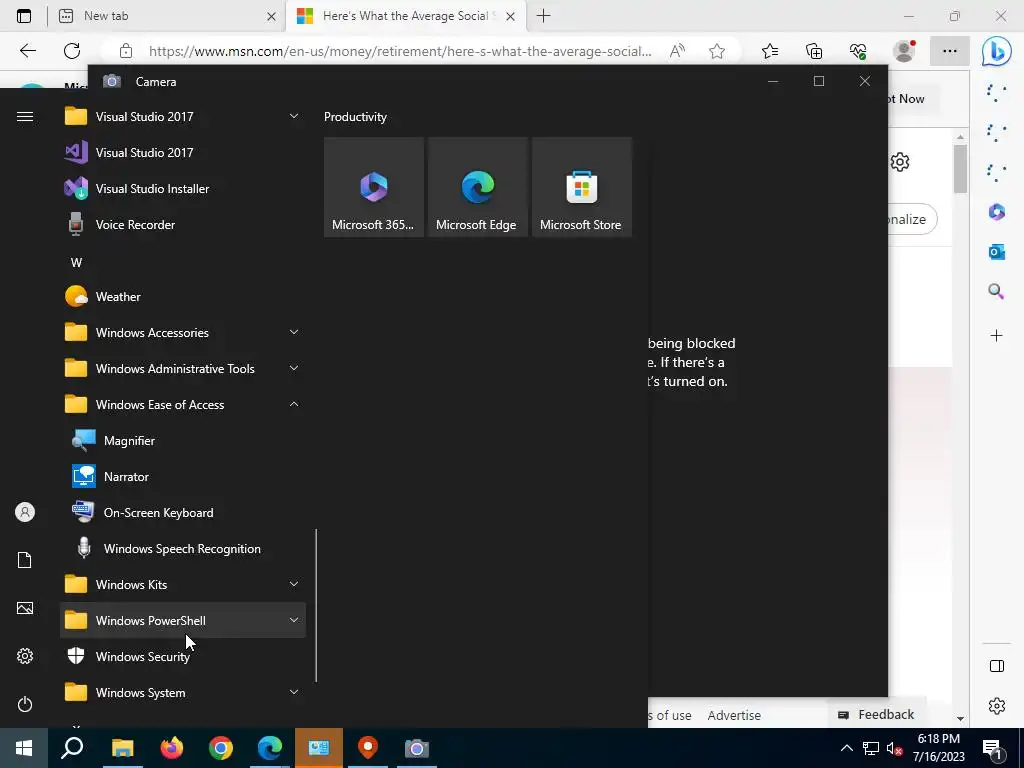Screen dimensions: 1024x768
Task: Click Read aloud icon in address bar
Action: (x=677, y=51)
